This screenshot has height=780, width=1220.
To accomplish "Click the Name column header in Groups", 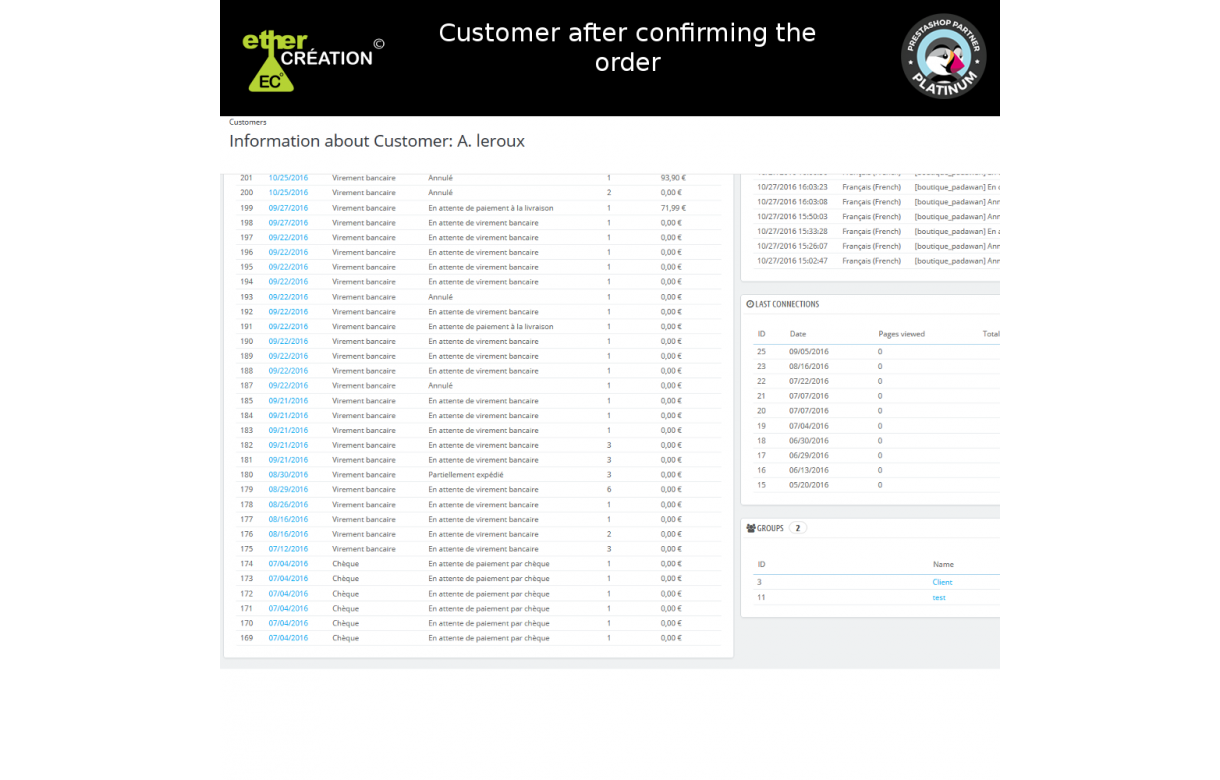I will [x=943, y=564].
